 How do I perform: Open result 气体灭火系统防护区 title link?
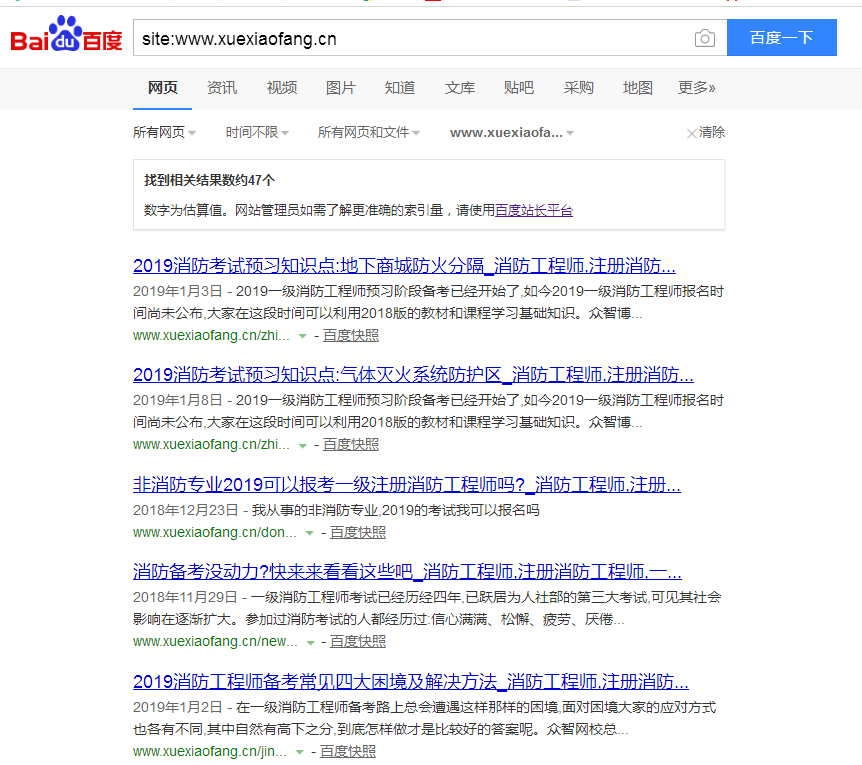pos(413,375)
